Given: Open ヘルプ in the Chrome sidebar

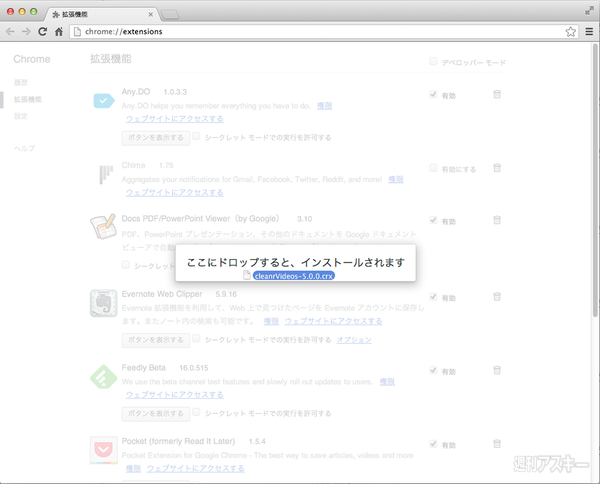Looking at the screenshot, I should (24, 148).
